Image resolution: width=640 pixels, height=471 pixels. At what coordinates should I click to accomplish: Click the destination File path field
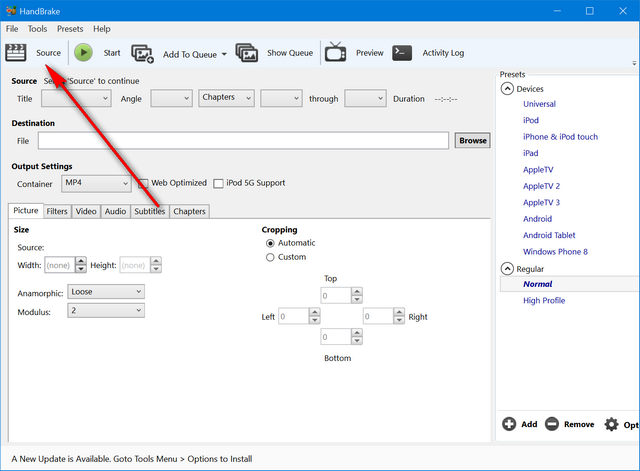pos(243,140)
